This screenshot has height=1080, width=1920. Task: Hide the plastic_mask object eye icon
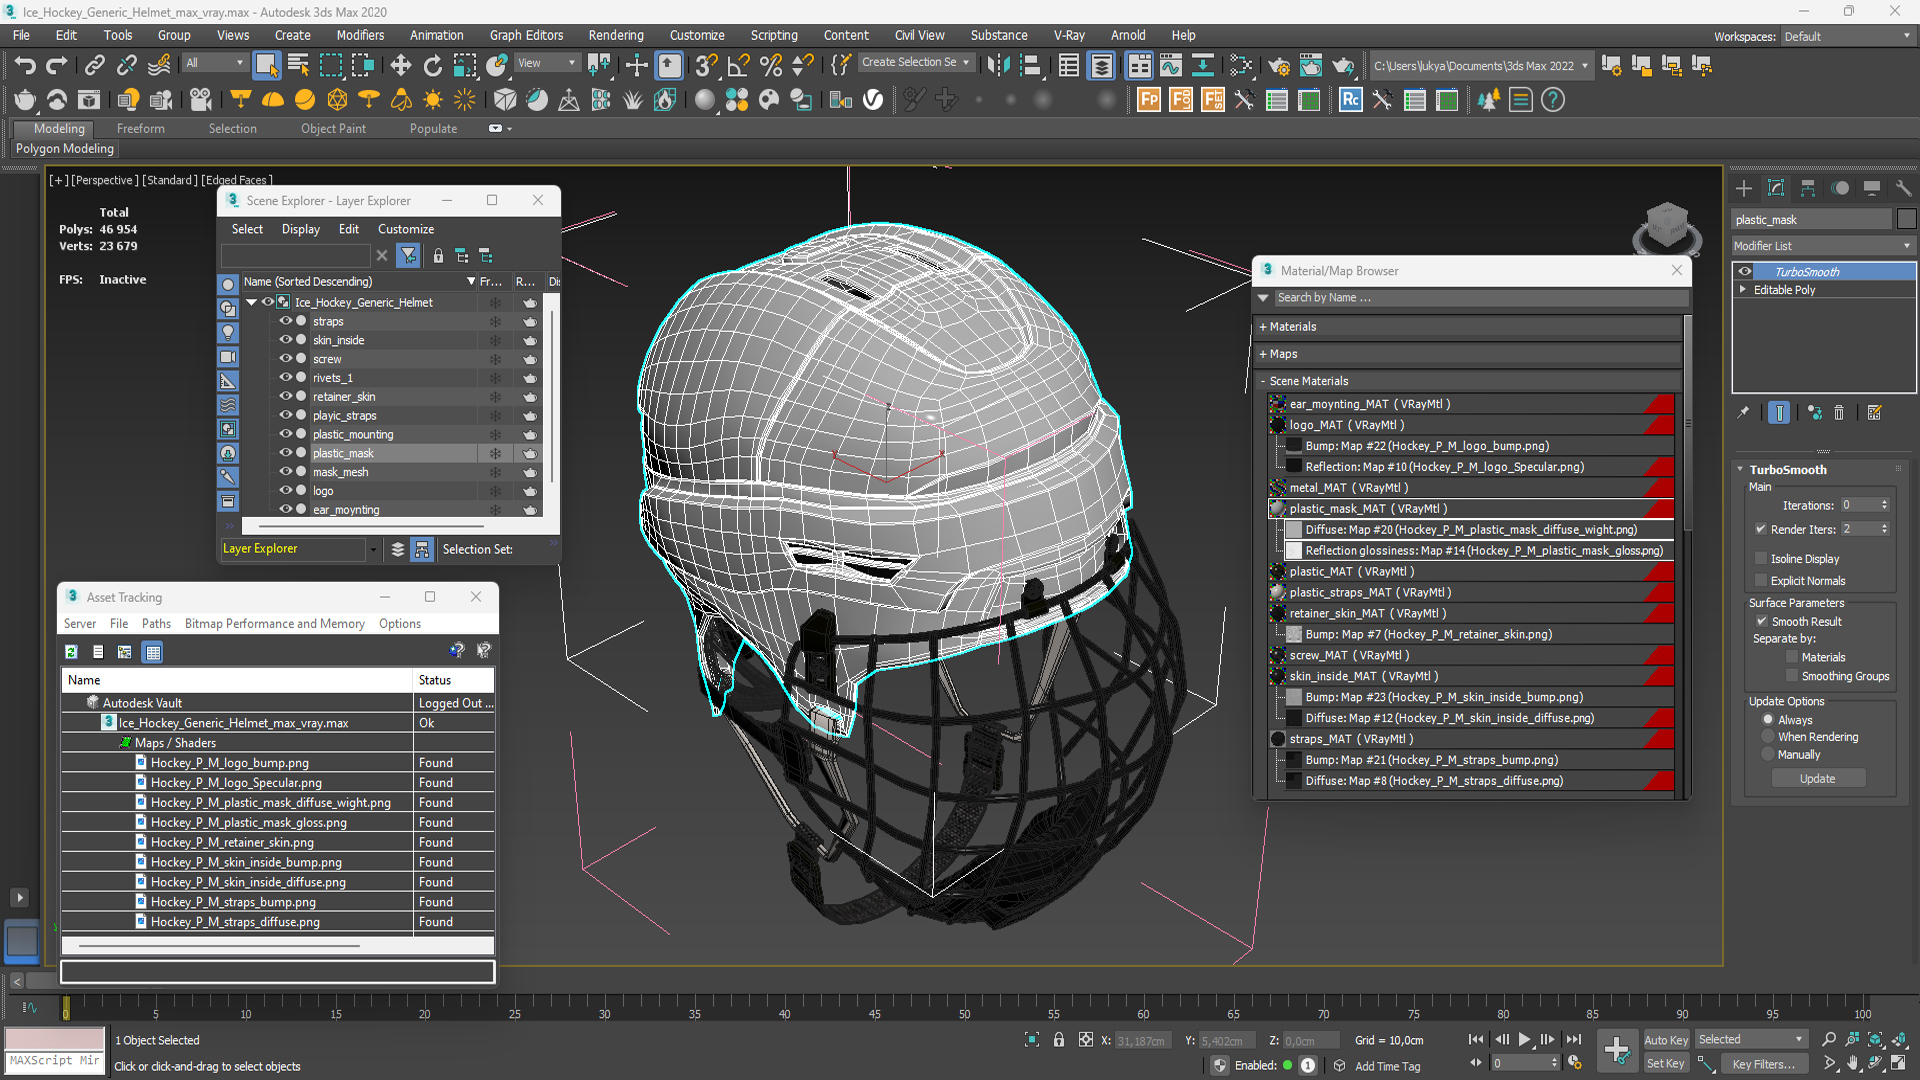[x=286, y=453]
